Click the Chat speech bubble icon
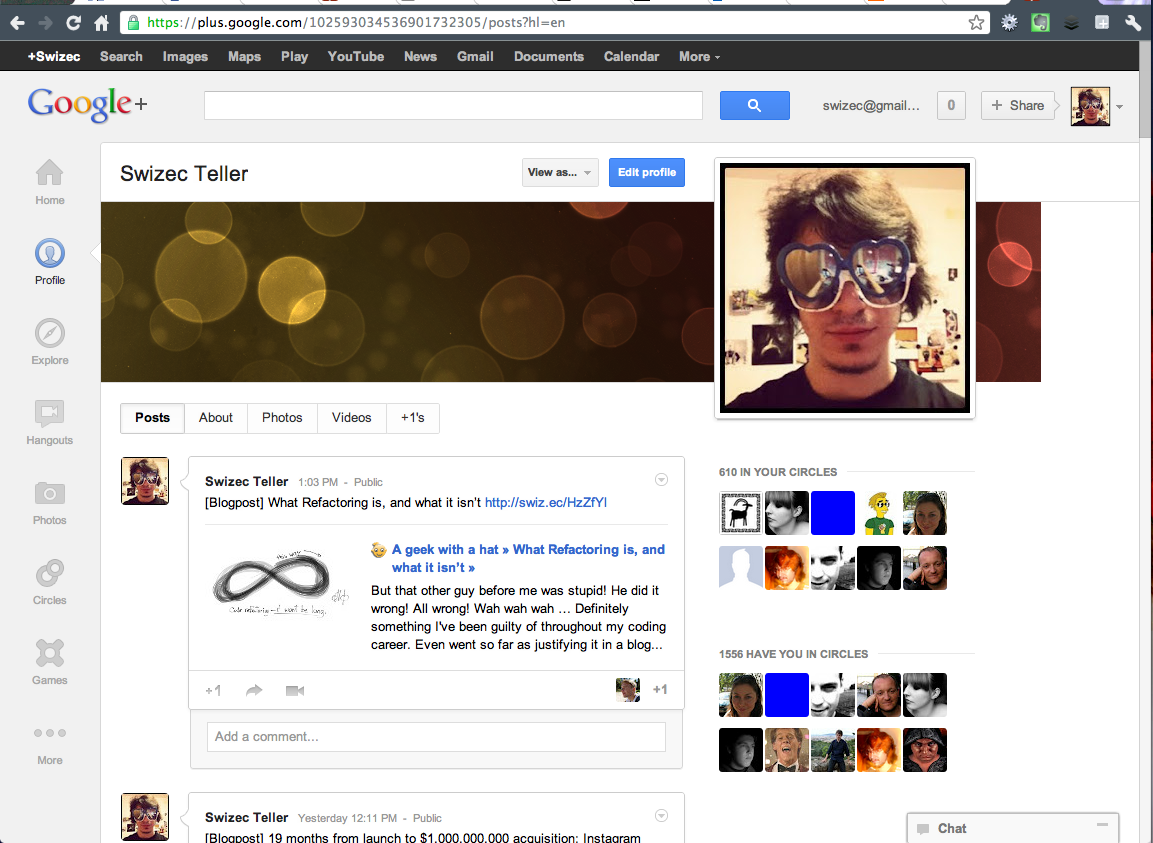Viewport: 1153px width, 843px height. [x=923, y=829]
